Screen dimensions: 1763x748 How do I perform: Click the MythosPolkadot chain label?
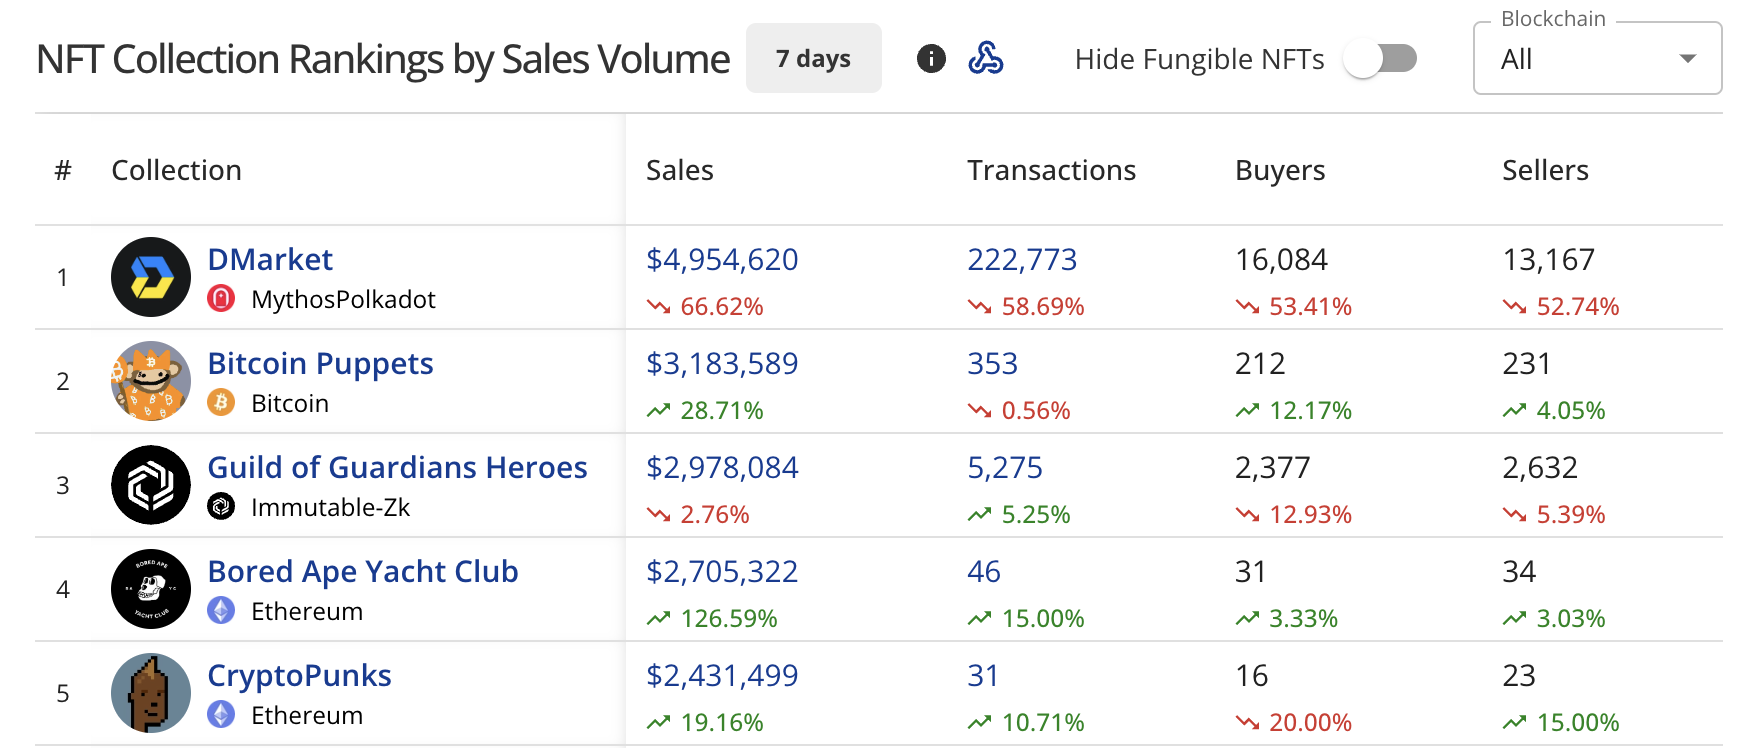pos(343,299)
